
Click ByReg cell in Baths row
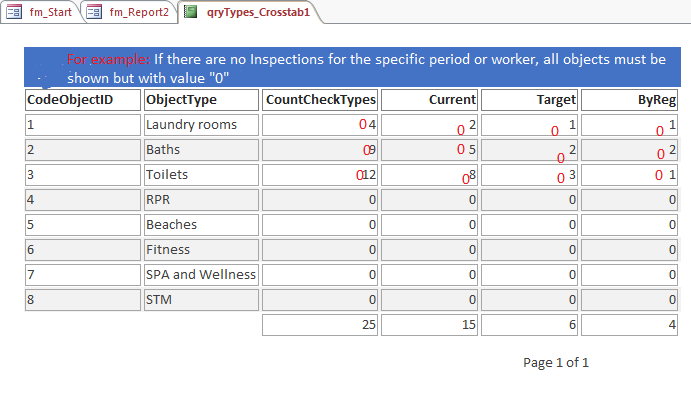tap(629, 150)
